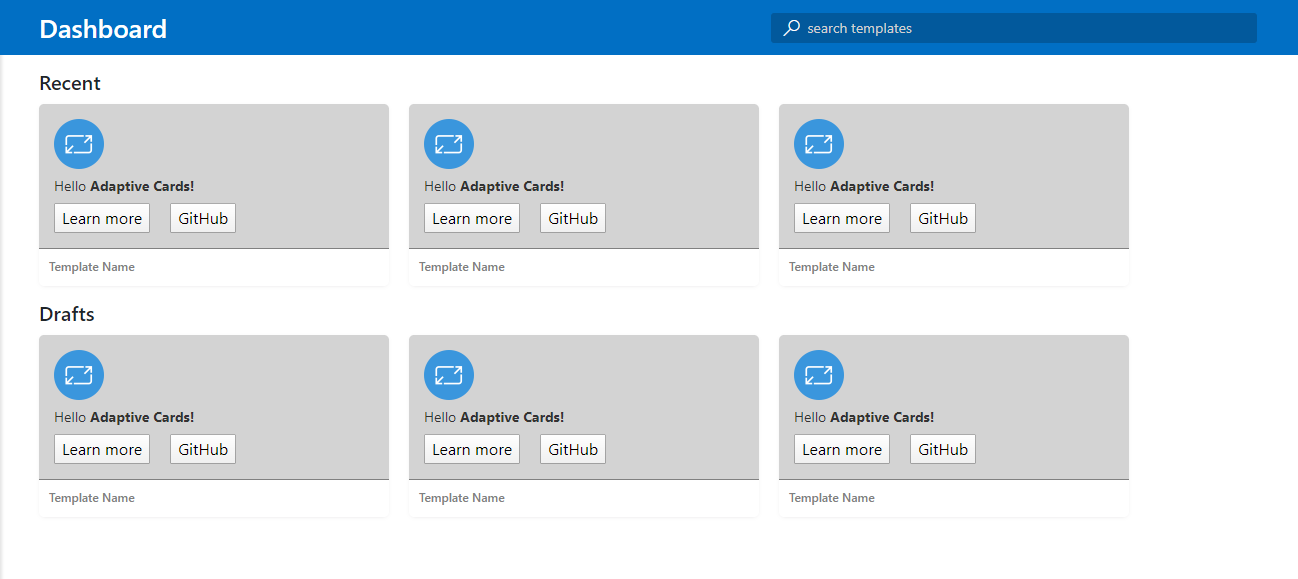This screenshot has height=579, width=1298.
Task: Select Template Name under third Recent card
Action: (x=832, y=267)
